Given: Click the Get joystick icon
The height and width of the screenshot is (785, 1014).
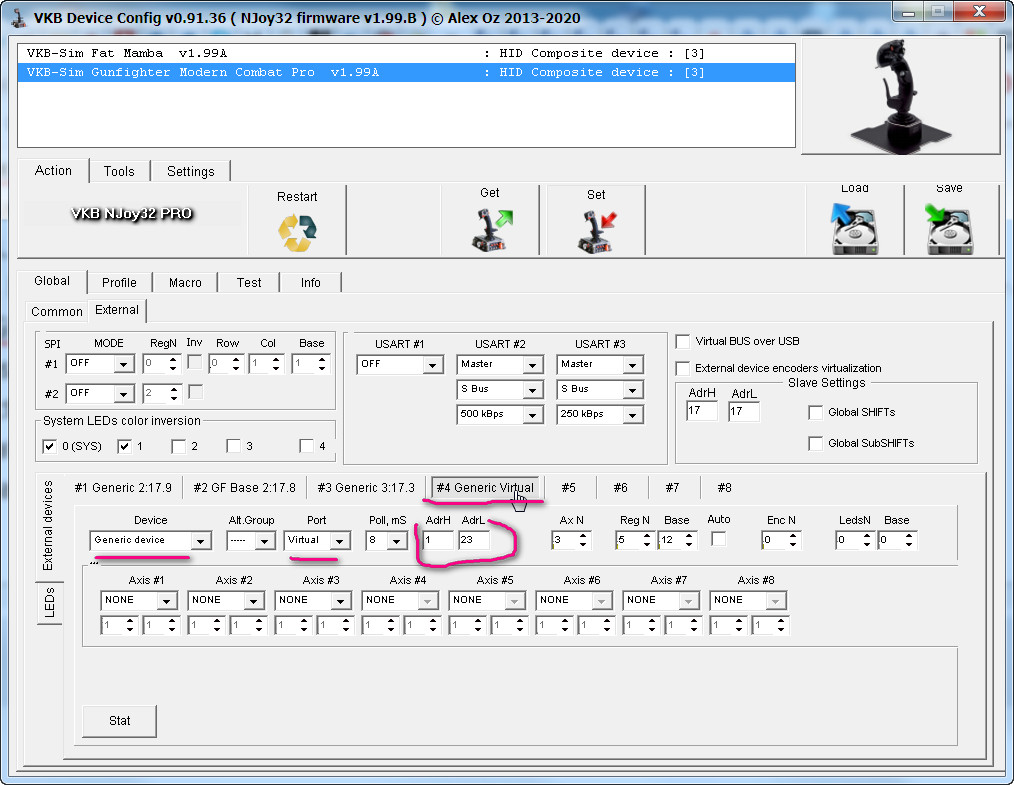Looking at the screenshot, I should 490,229.
